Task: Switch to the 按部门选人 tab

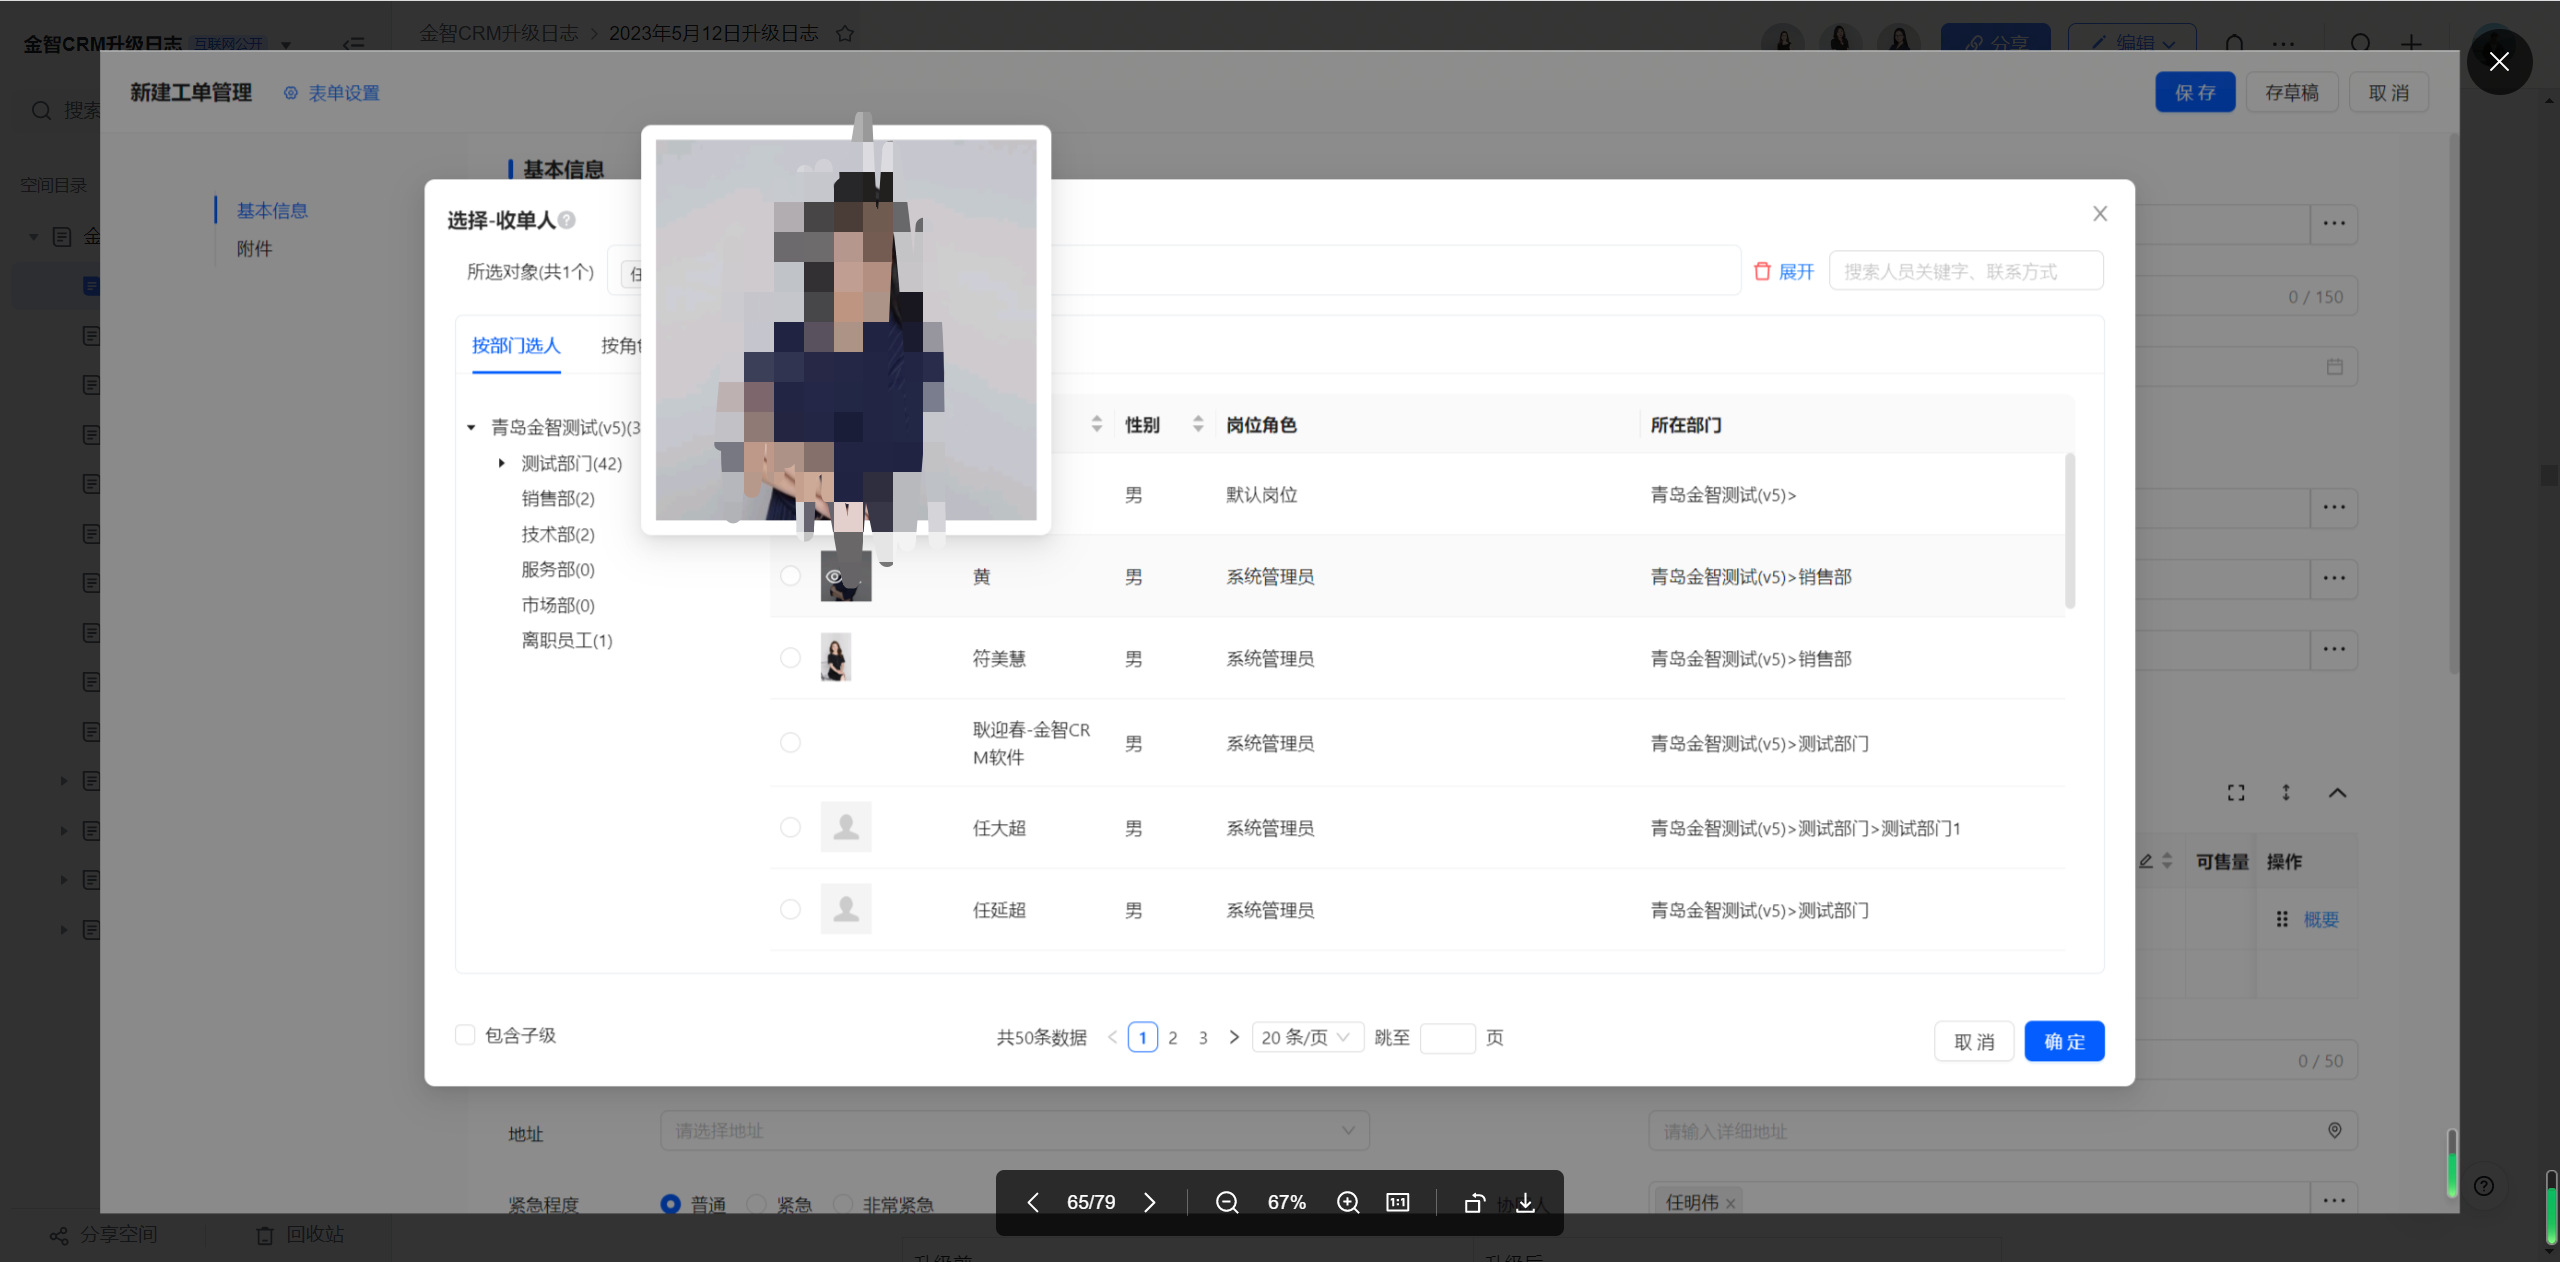Action: (516, 346)
